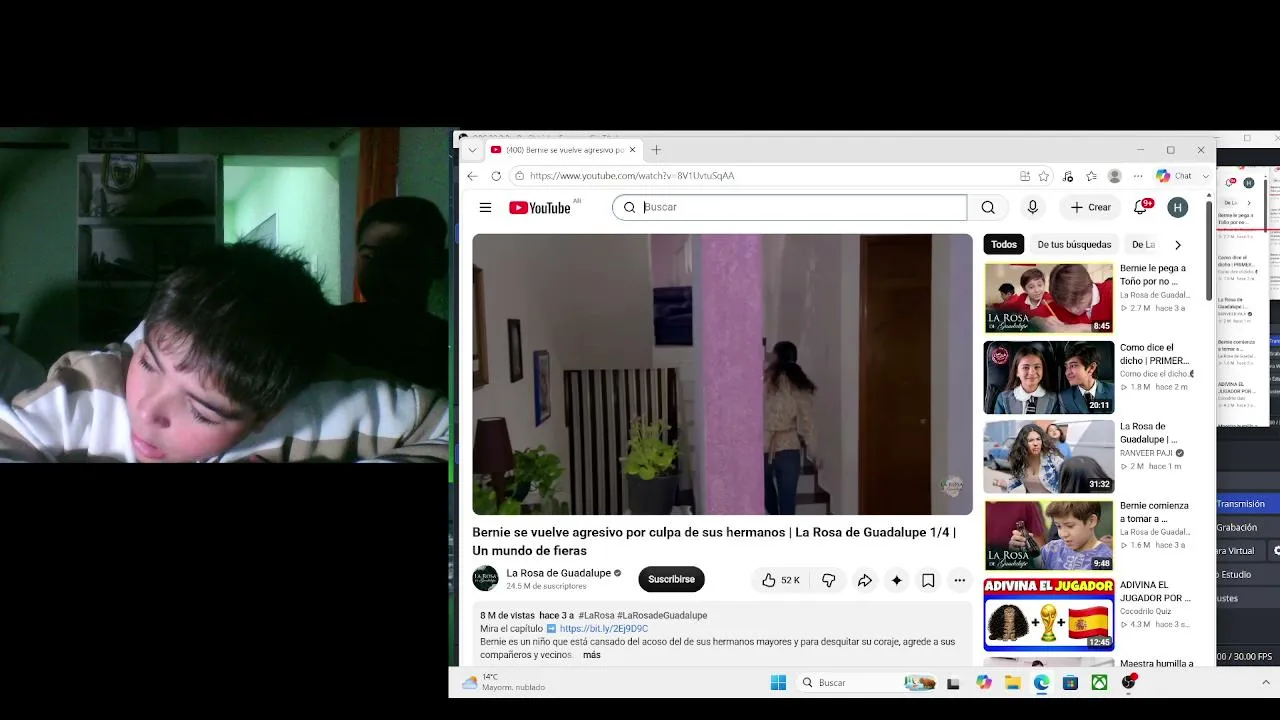Open the Copilot Chat button in browser
The width and height of the screenshot is (1280, 720).
click(x=1174, y=176)
